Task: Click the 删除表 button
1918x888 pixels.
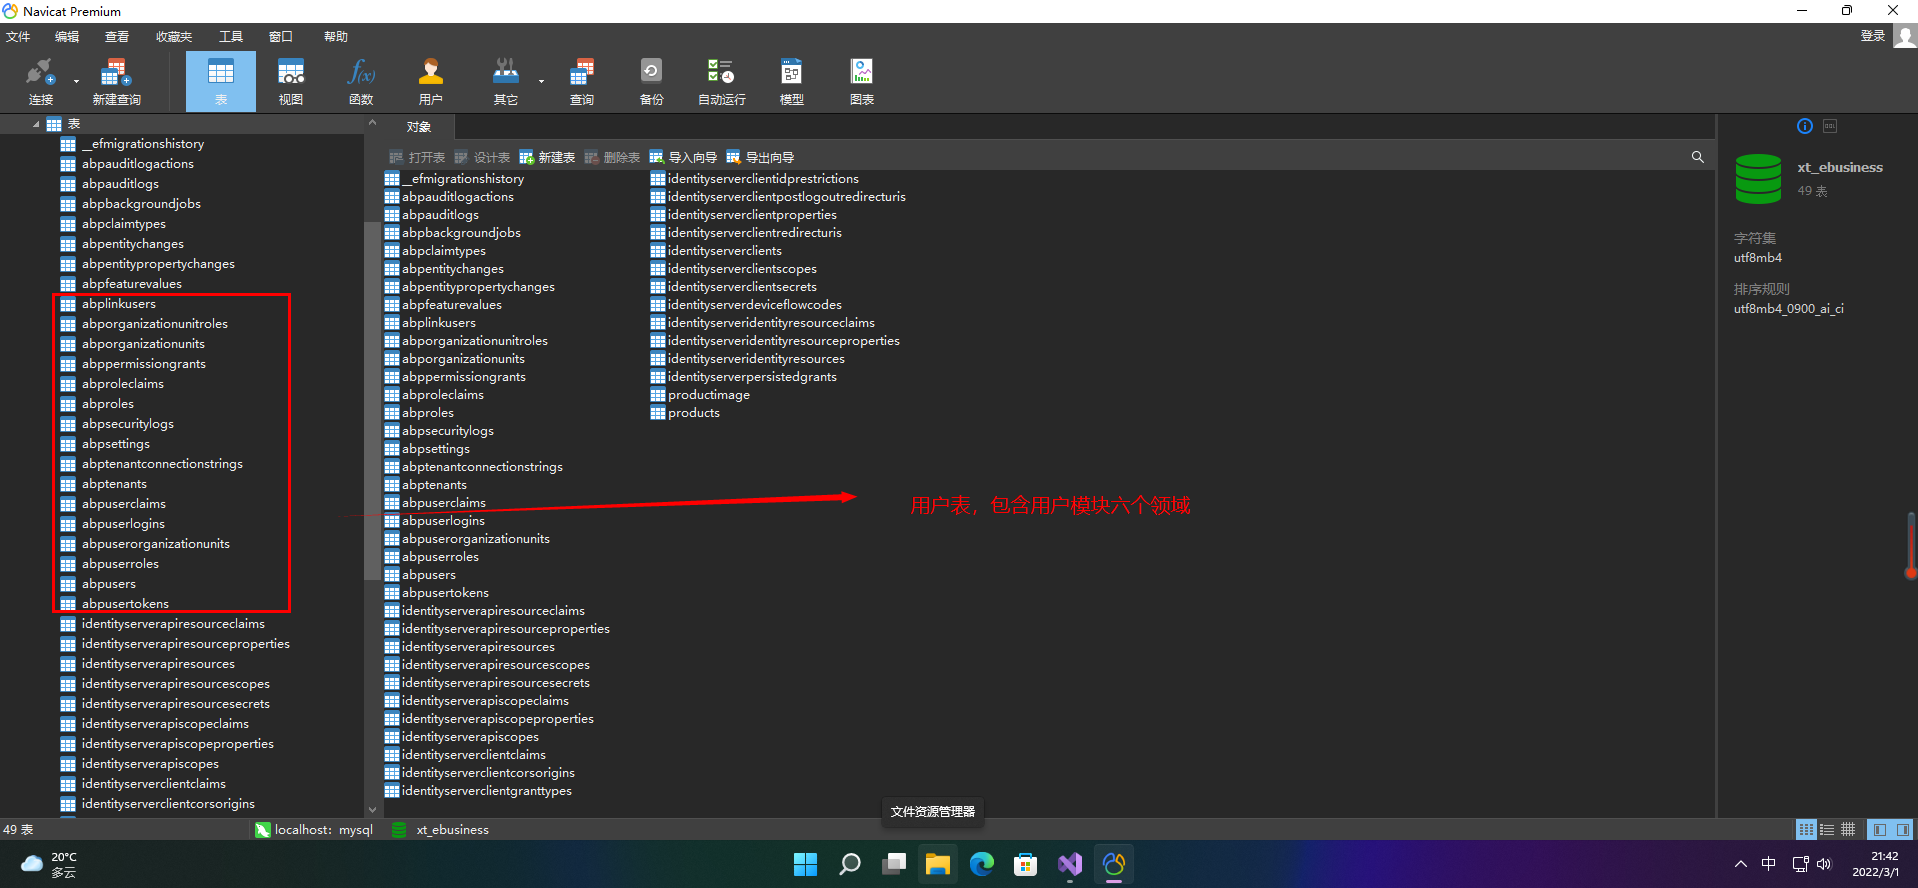Action: (612, 157)
